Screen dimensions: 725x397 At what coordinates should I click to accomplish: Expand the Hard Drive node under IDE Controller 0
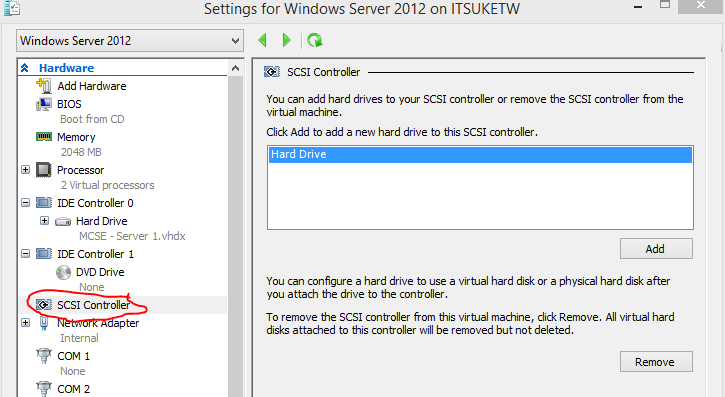point(44,221)
